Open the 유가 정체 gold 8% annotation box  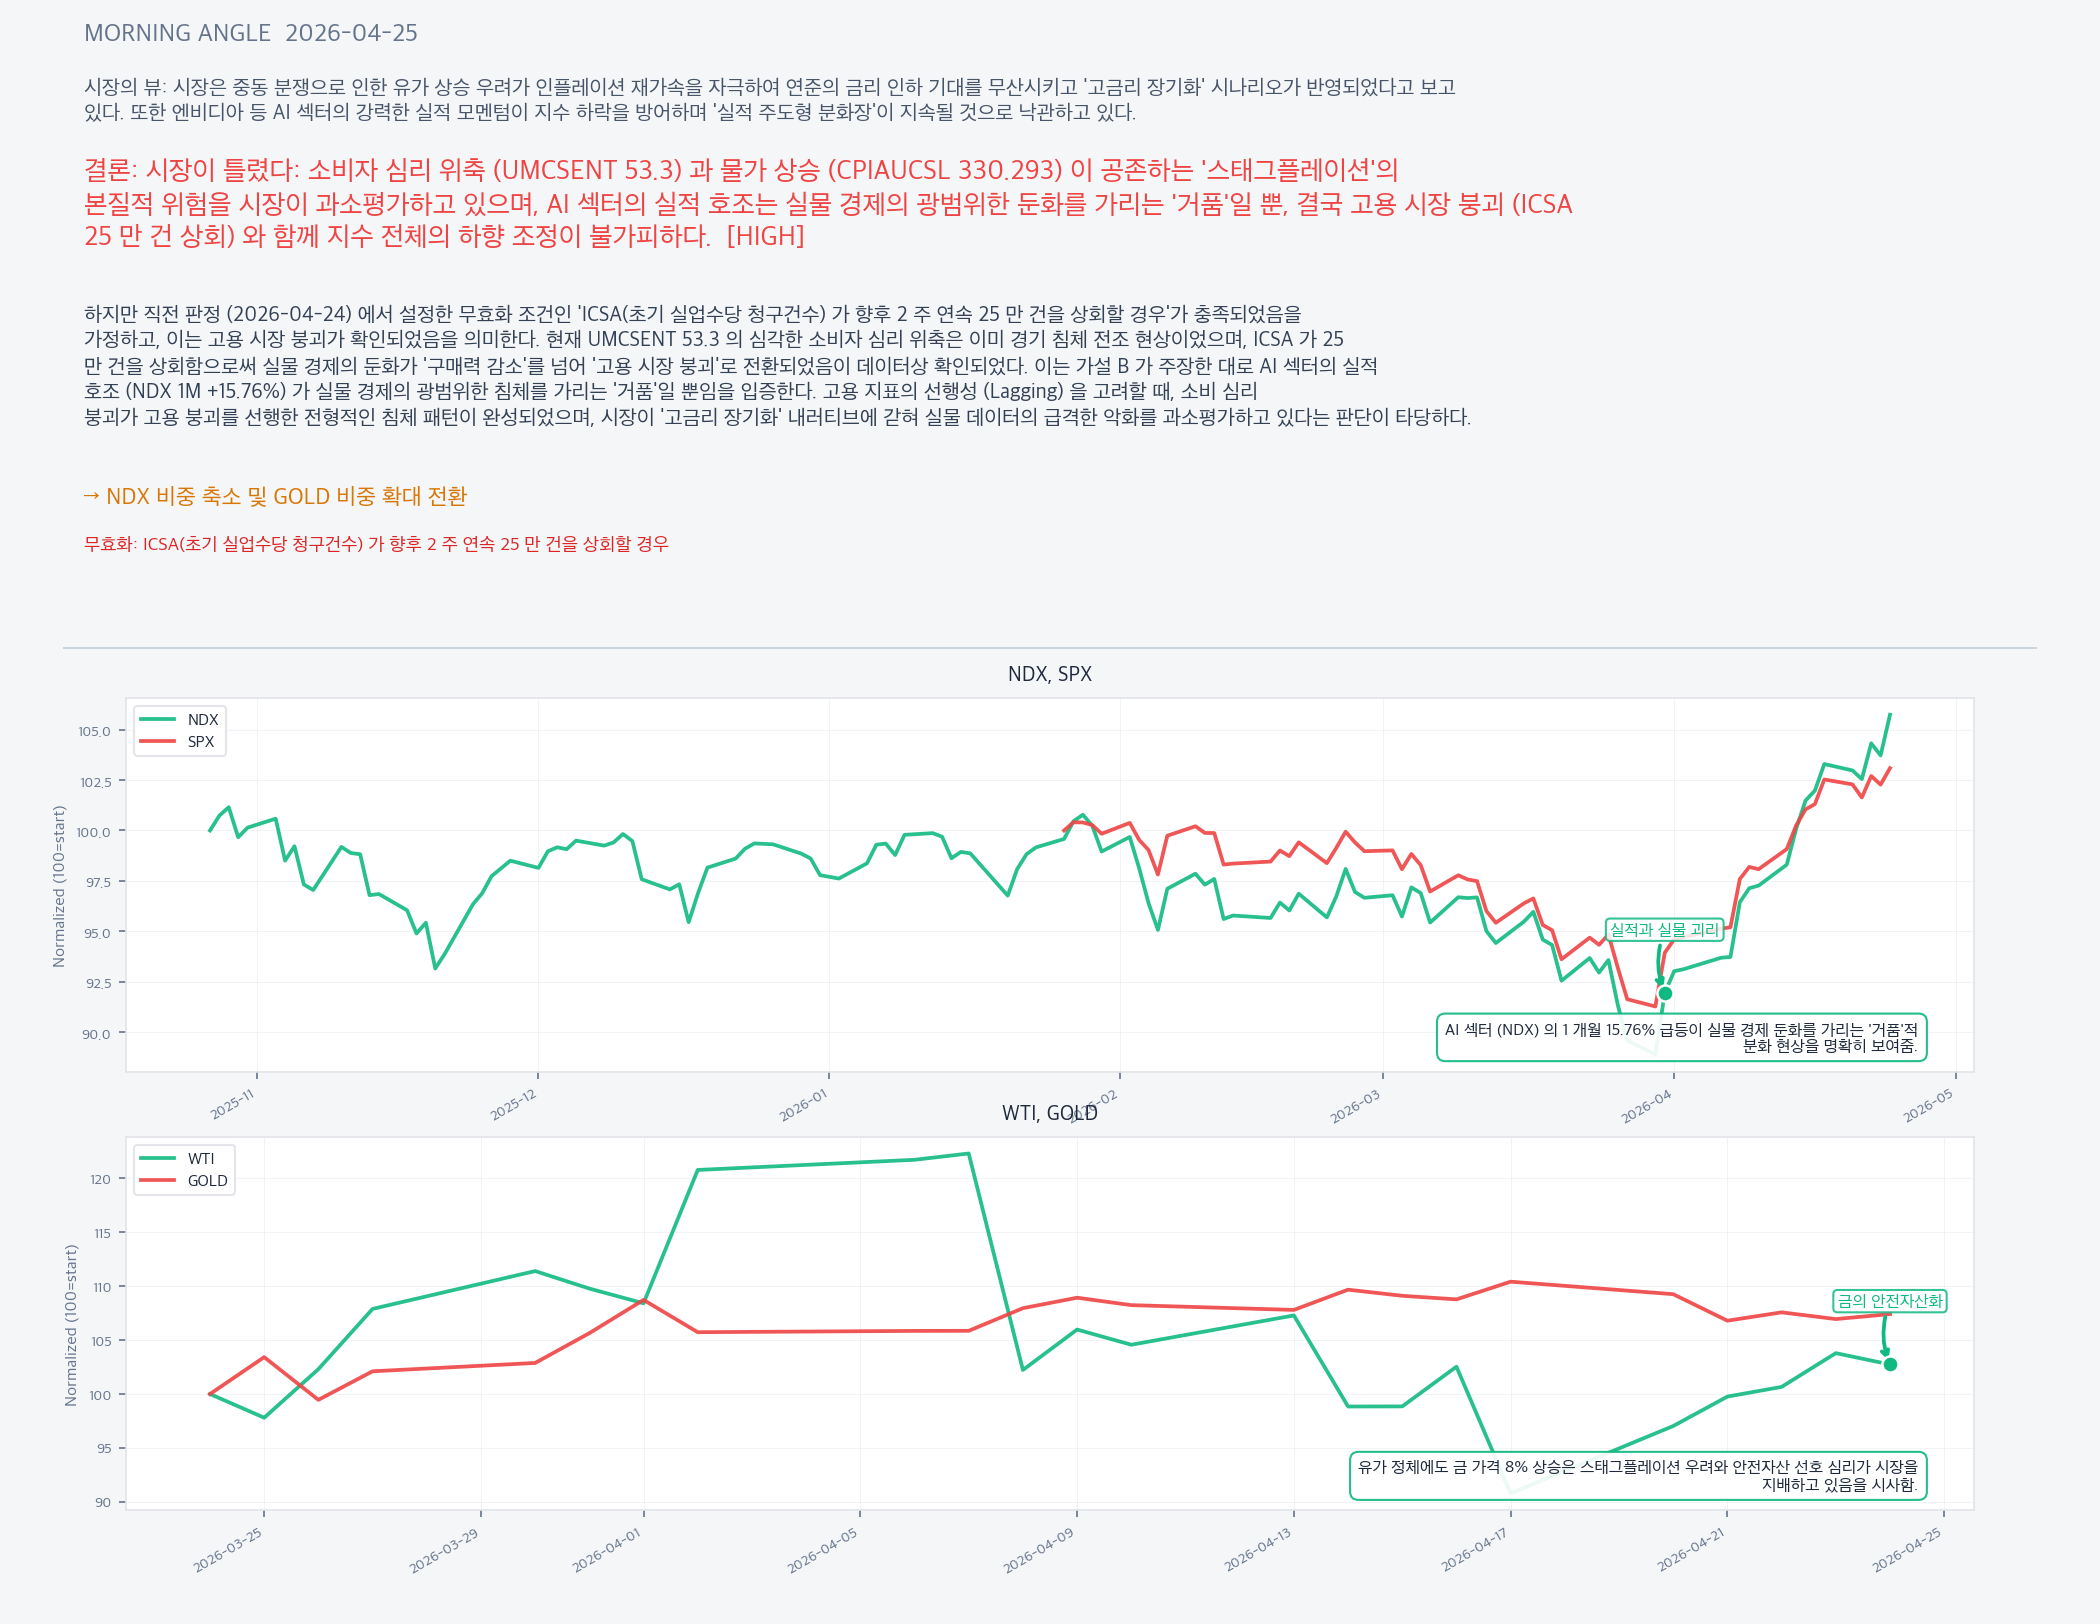tap(1638, 1475)
